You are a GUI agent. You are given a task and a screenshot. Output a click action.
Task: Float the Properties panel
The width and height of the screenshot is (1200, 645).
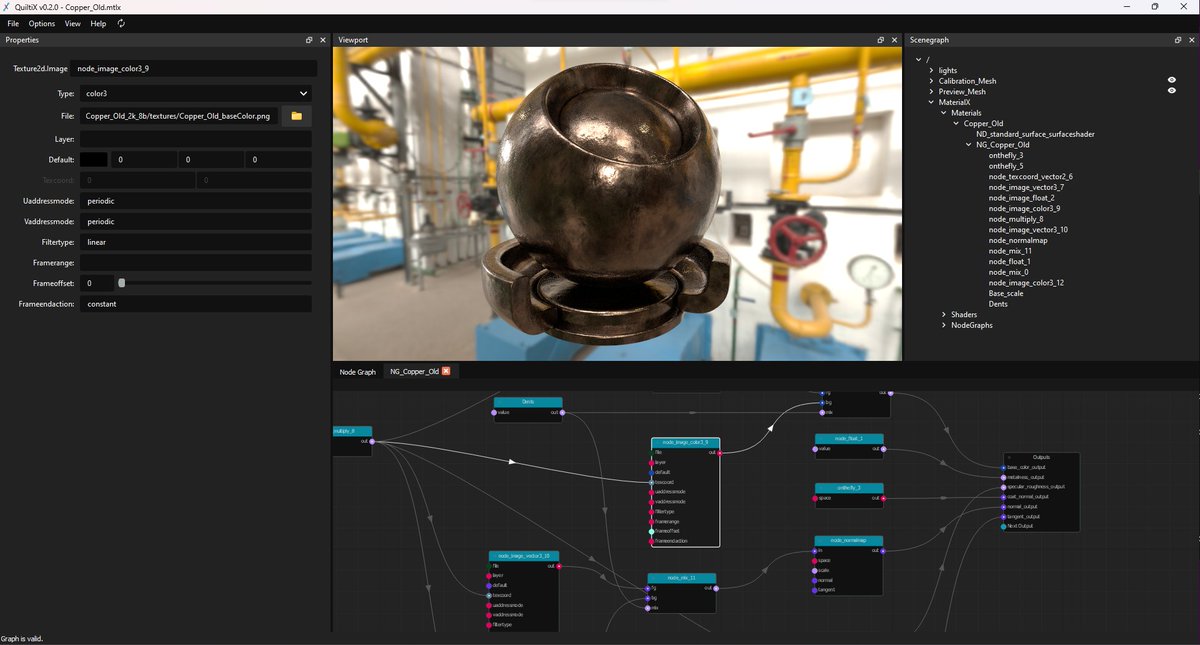pos(309,40)
